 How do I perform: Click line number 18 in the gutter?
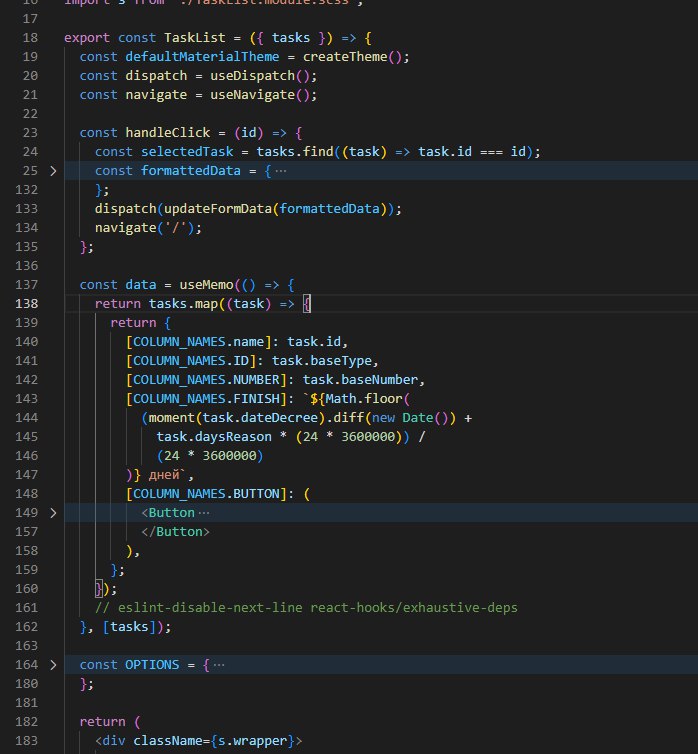point(30,38)
